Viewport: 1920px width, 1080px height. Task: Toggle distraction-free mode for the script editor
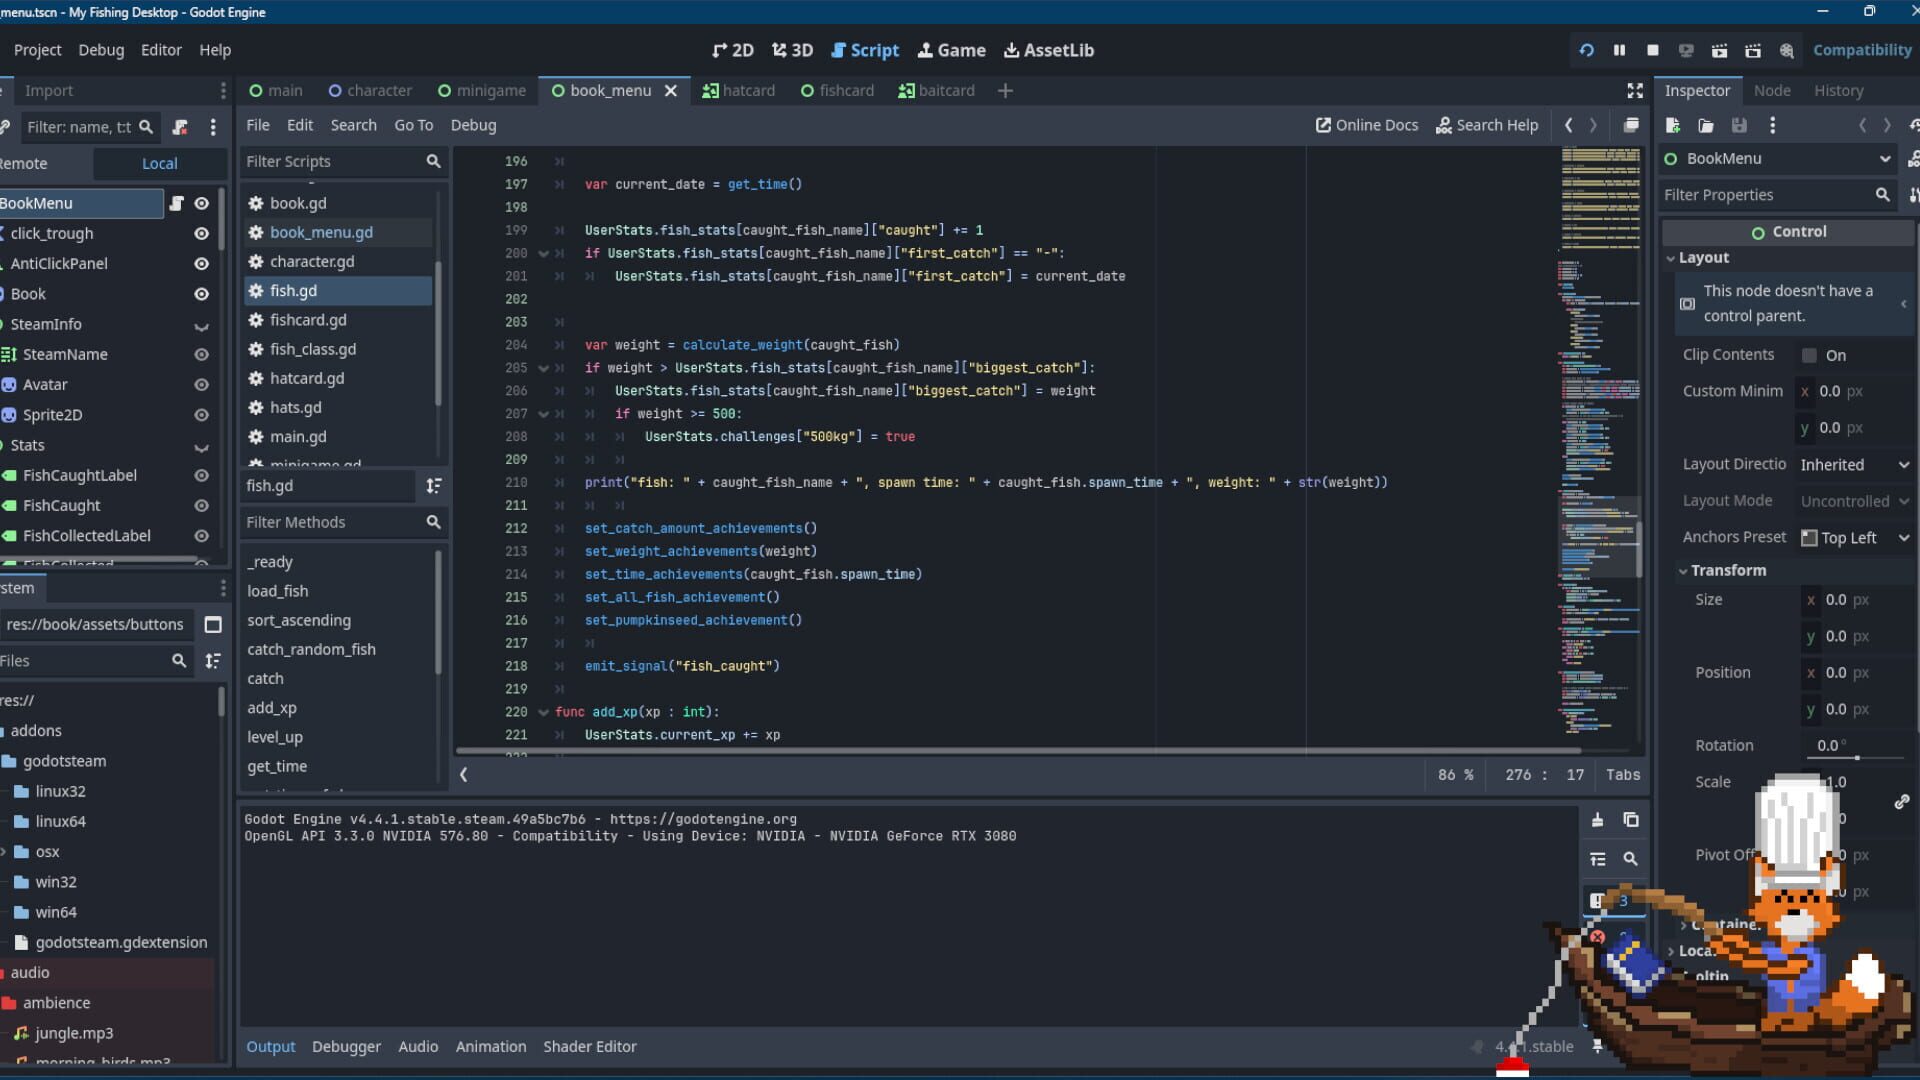[1635, 90]
